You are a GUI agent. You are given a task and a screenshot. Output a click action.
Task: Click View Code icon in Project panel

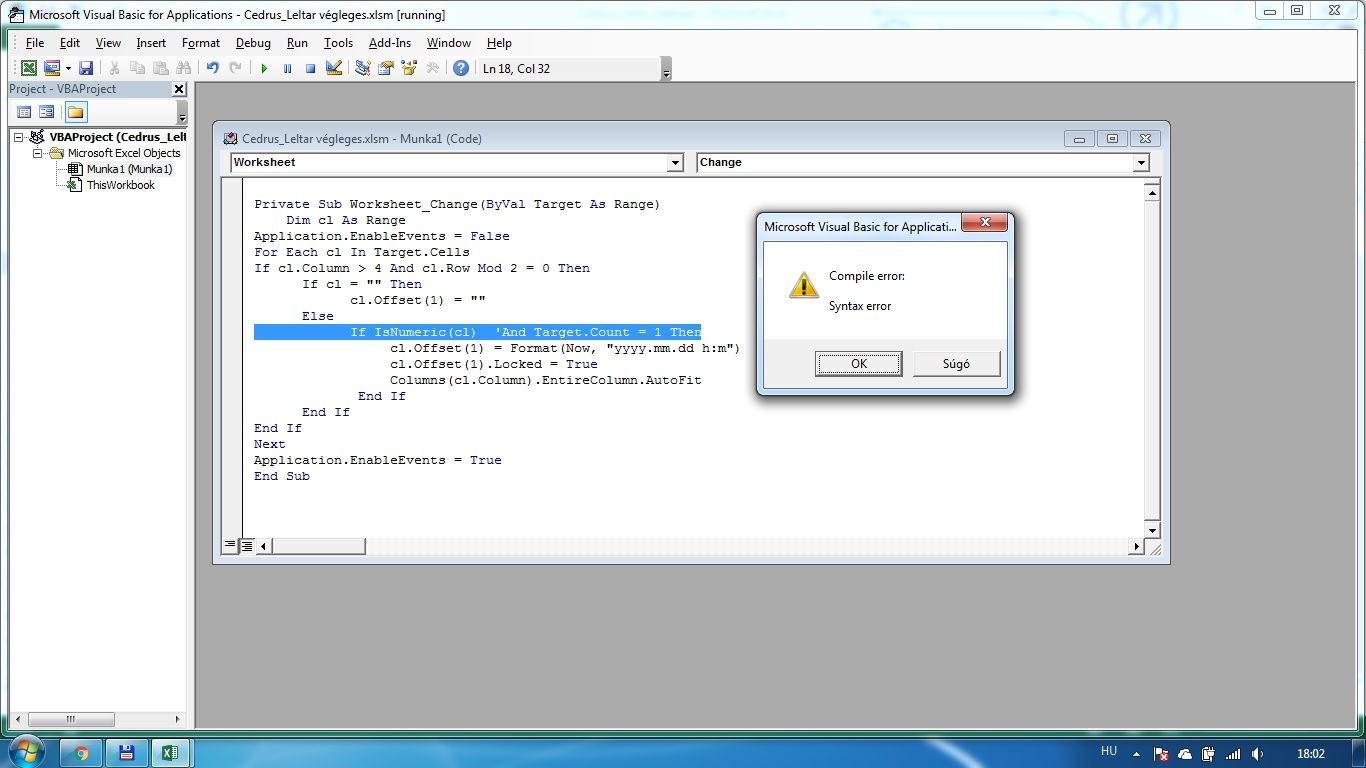pyautogui.click(x=25, y=112)
